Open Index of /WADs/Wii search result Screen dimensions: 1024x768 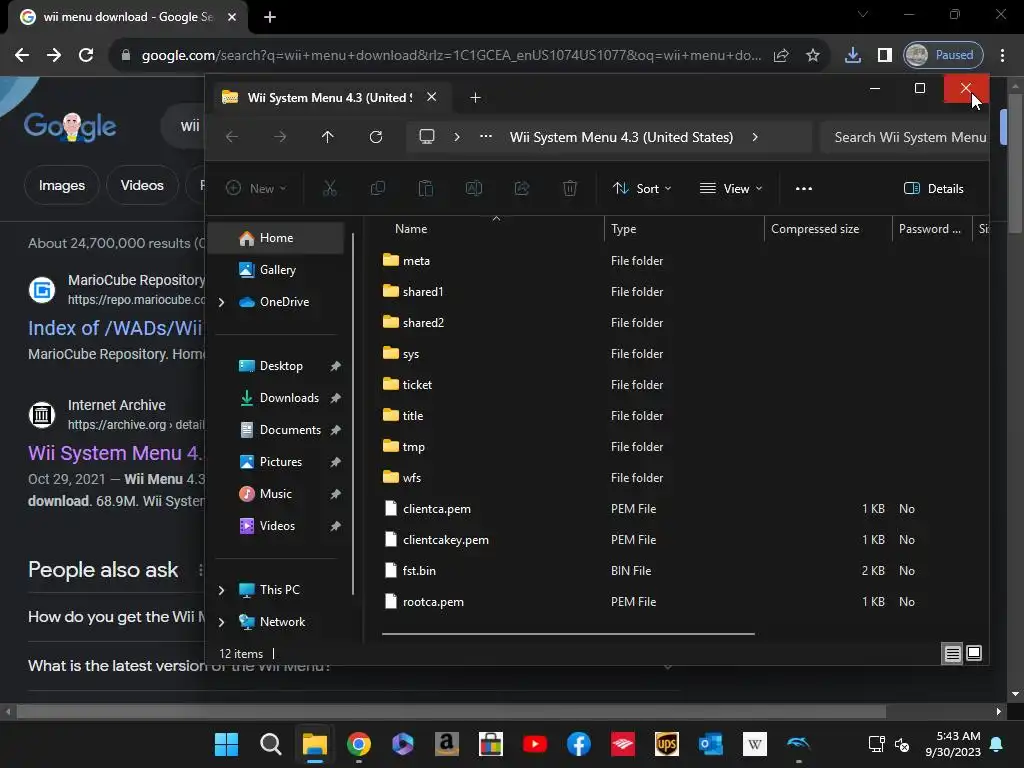[116, 328]
